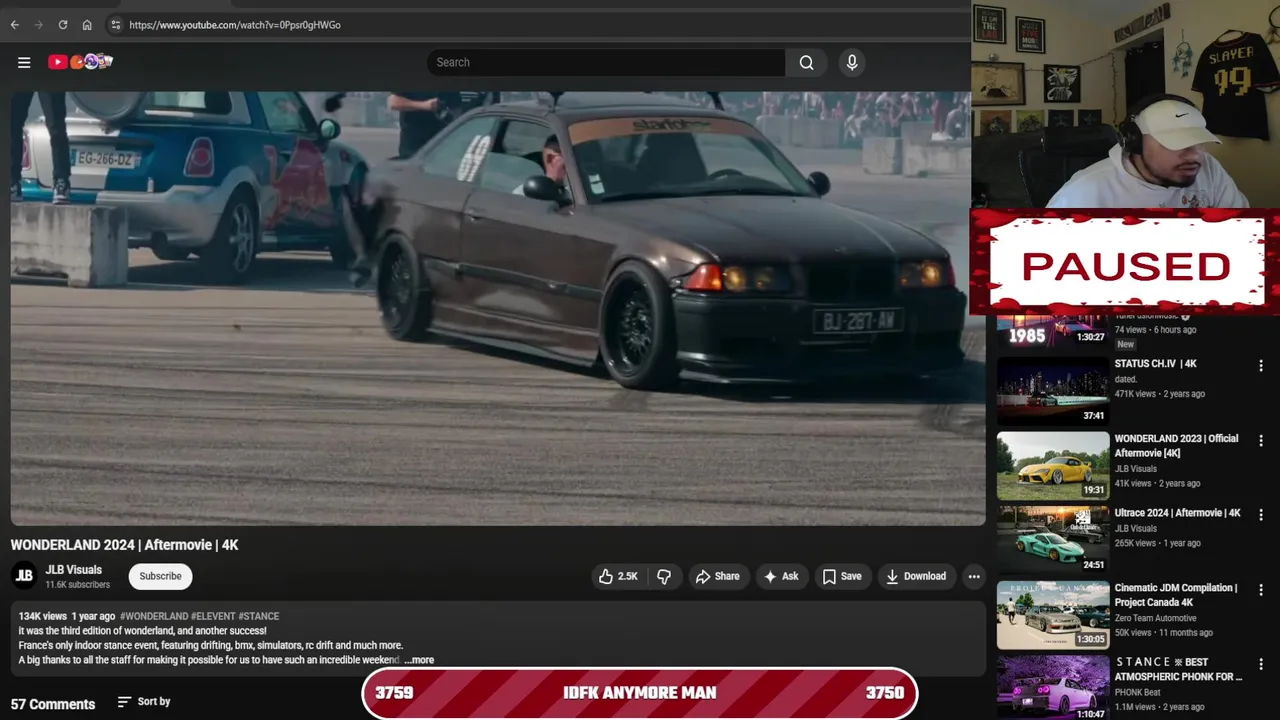Open STATUS CH.IV | 4K video title
Viewport: 1280px width, 720px height.
point(1155,364)
